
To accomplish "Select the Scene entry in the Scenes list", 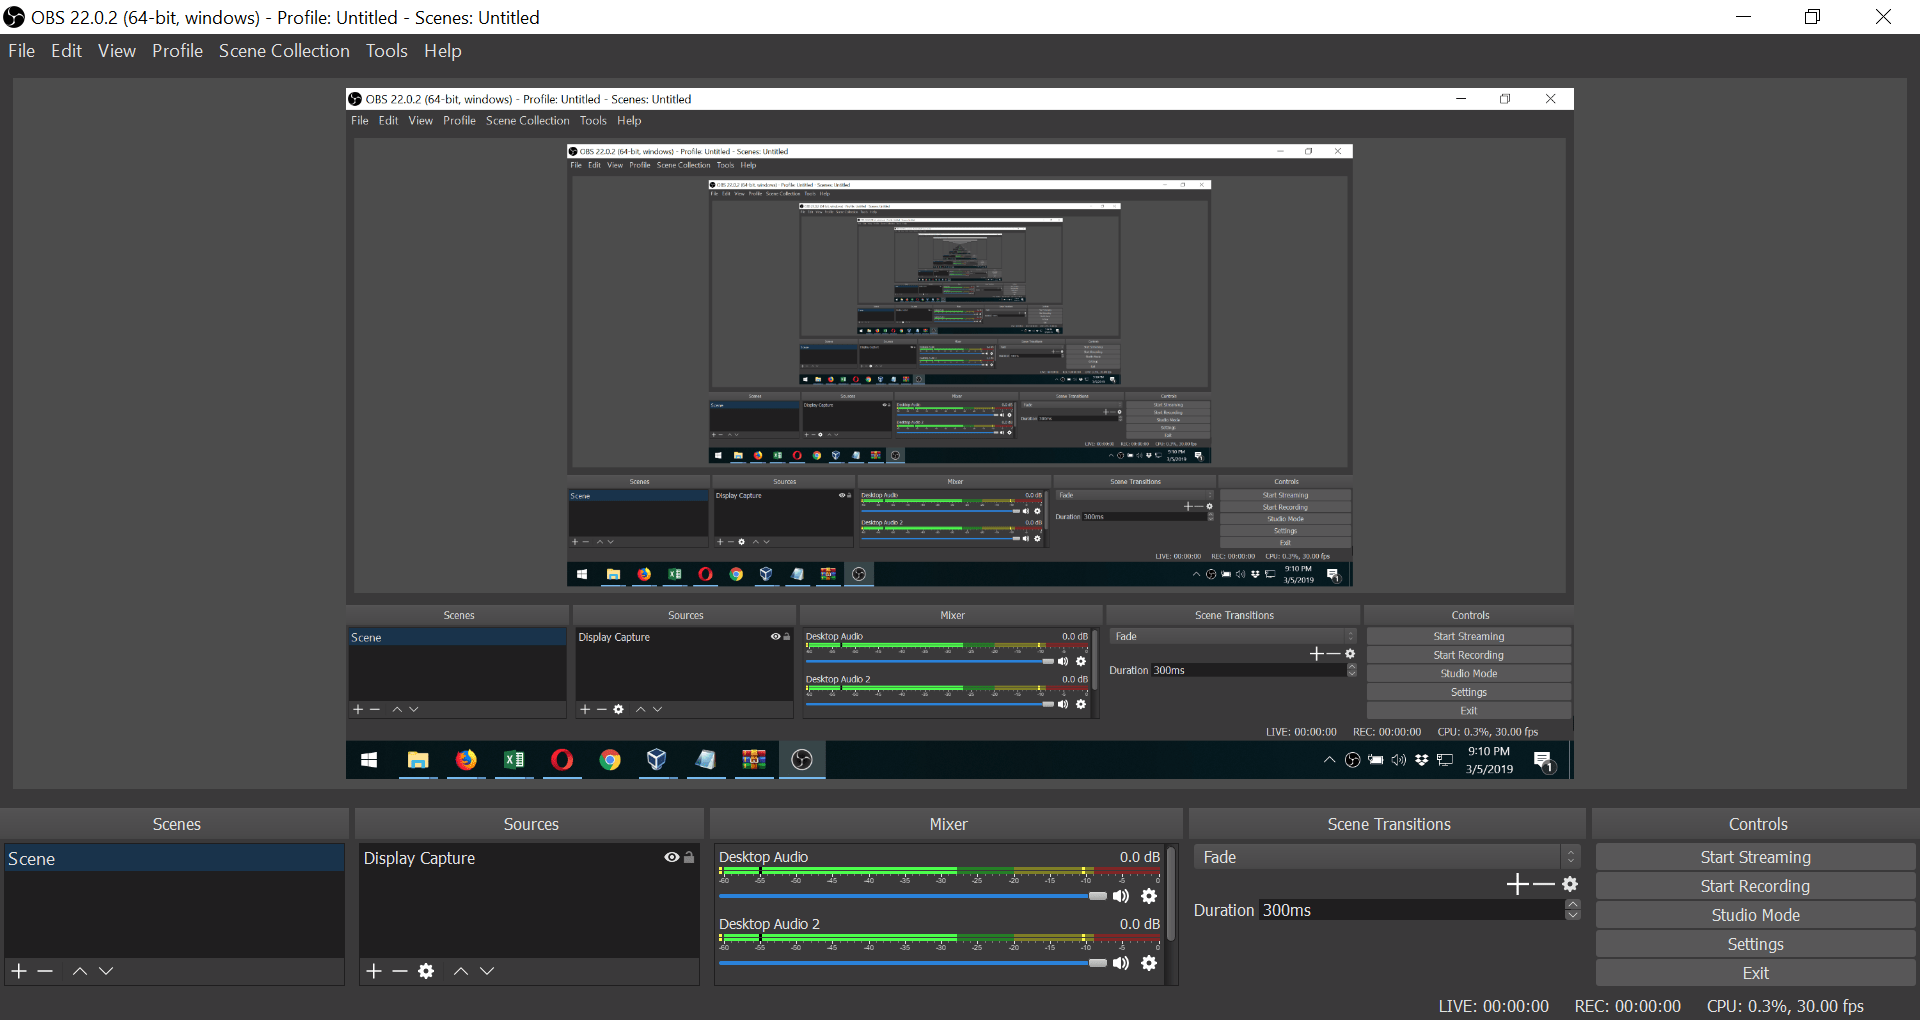I will click(x=100, y=858).
